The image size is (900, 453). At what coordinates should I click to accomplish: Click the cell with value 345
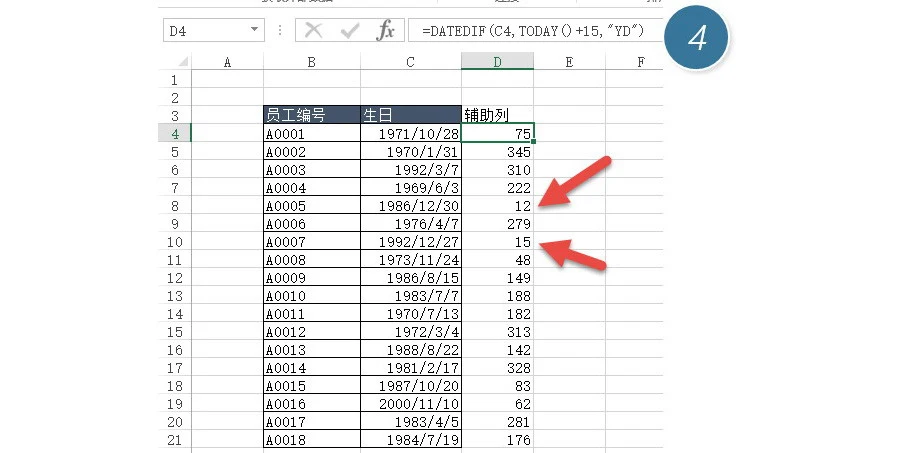497,151
